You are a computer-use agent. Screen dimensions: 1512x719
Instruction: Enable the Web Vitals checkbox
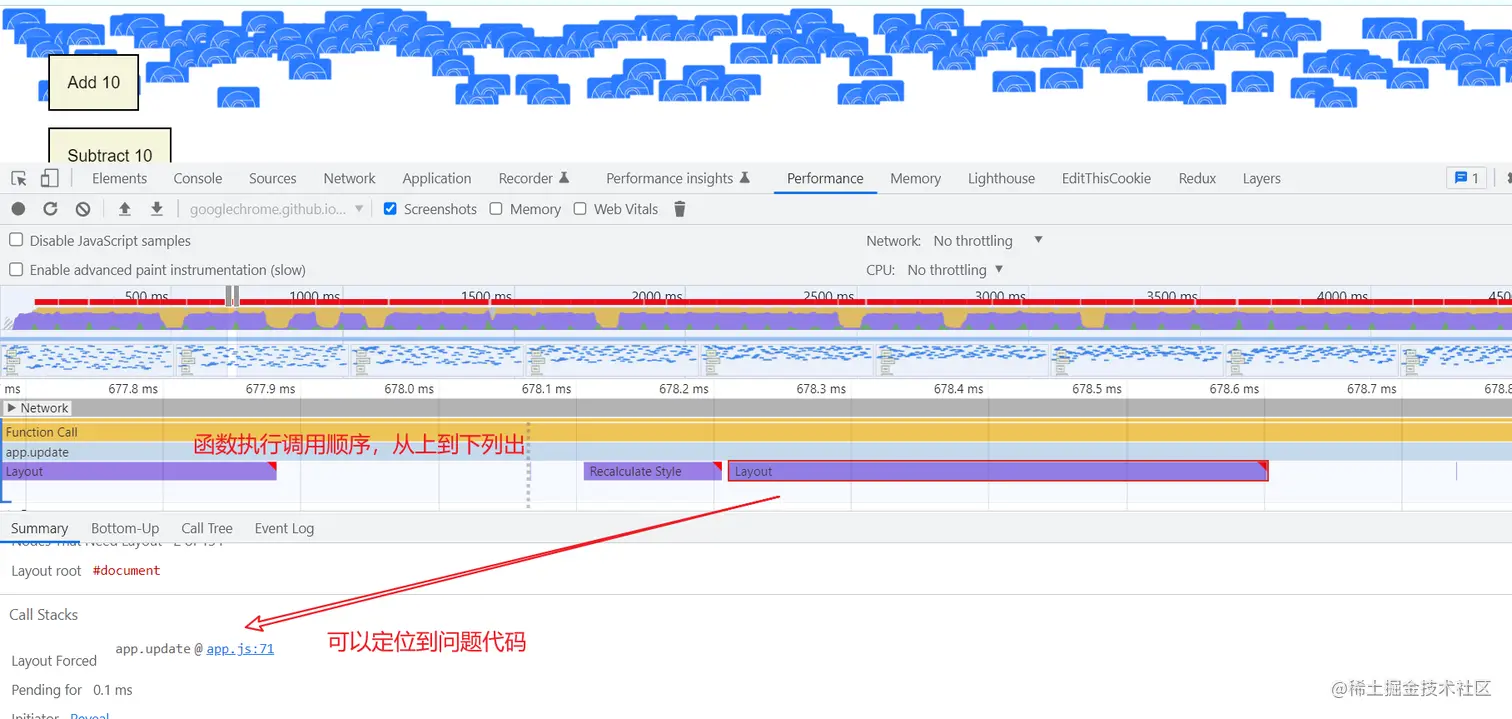click(580, 209)
